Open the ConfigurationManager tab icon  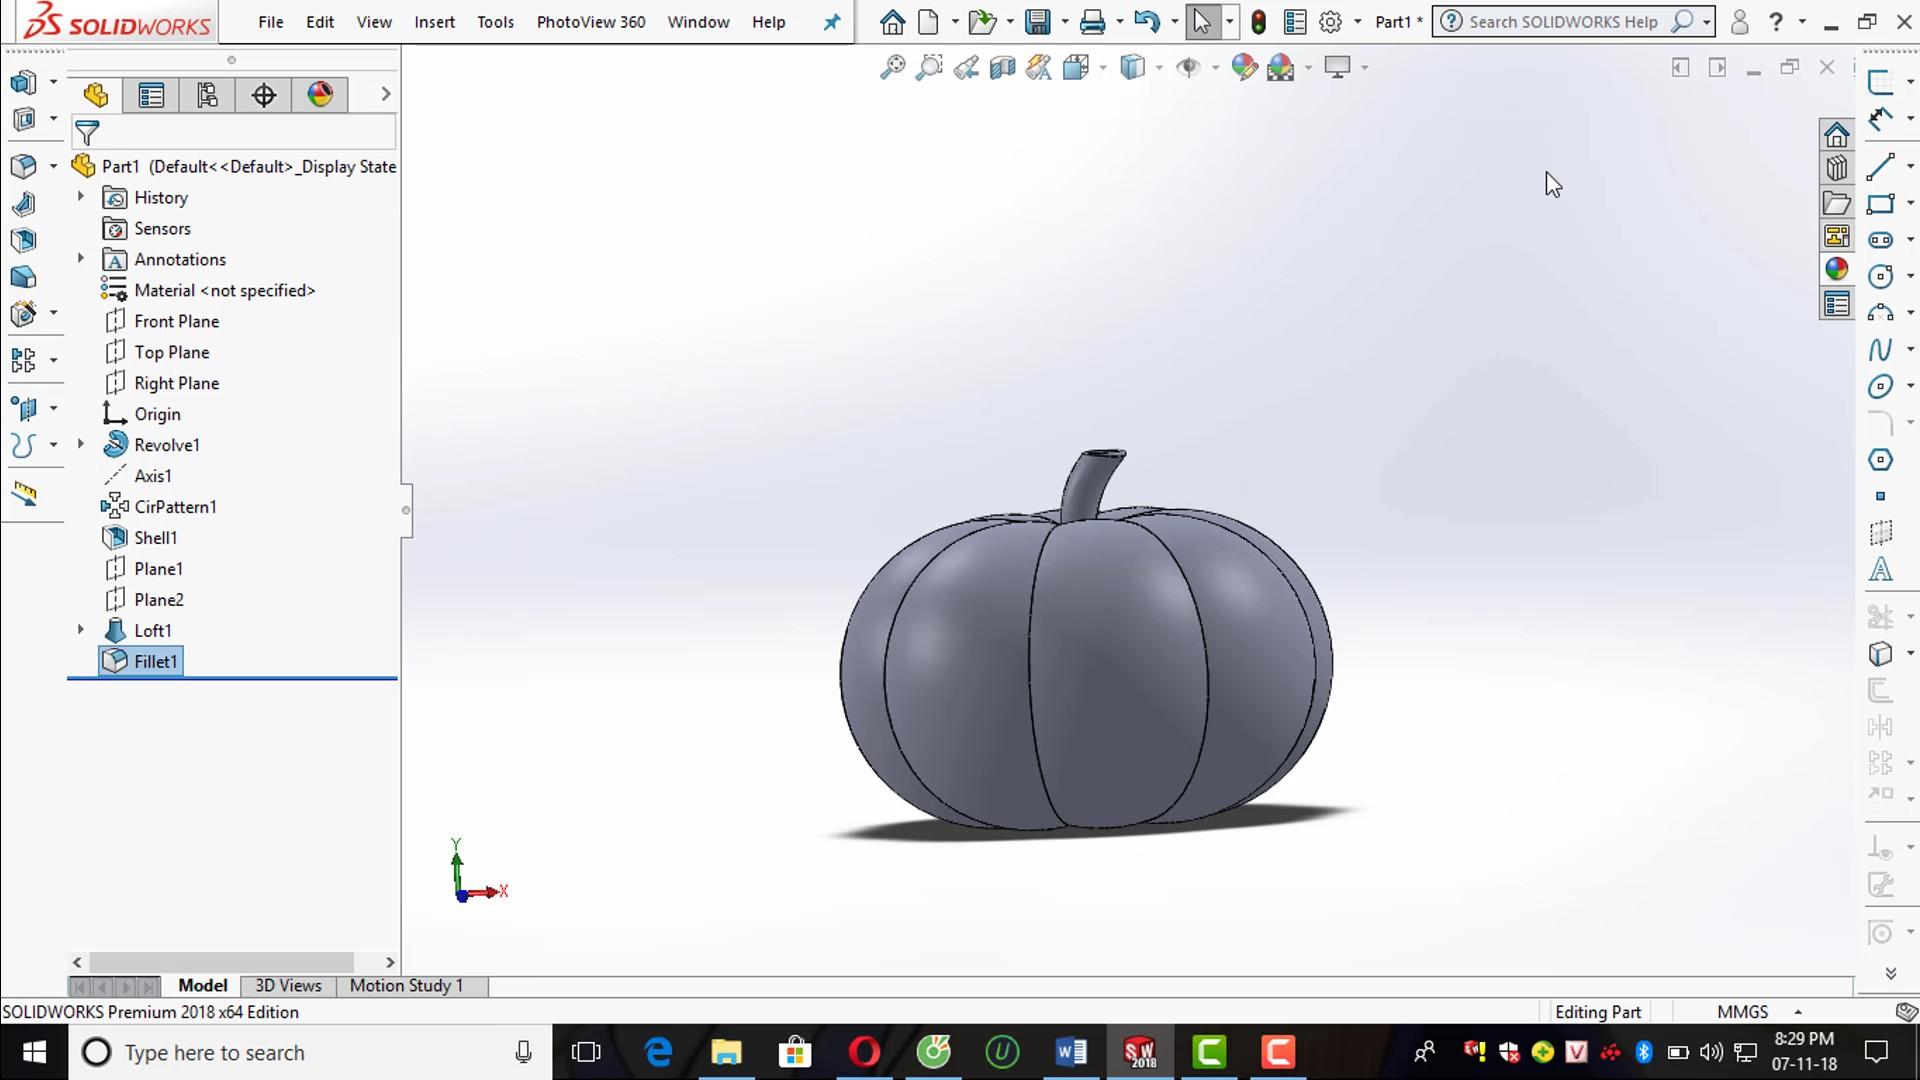coord(207,95)
